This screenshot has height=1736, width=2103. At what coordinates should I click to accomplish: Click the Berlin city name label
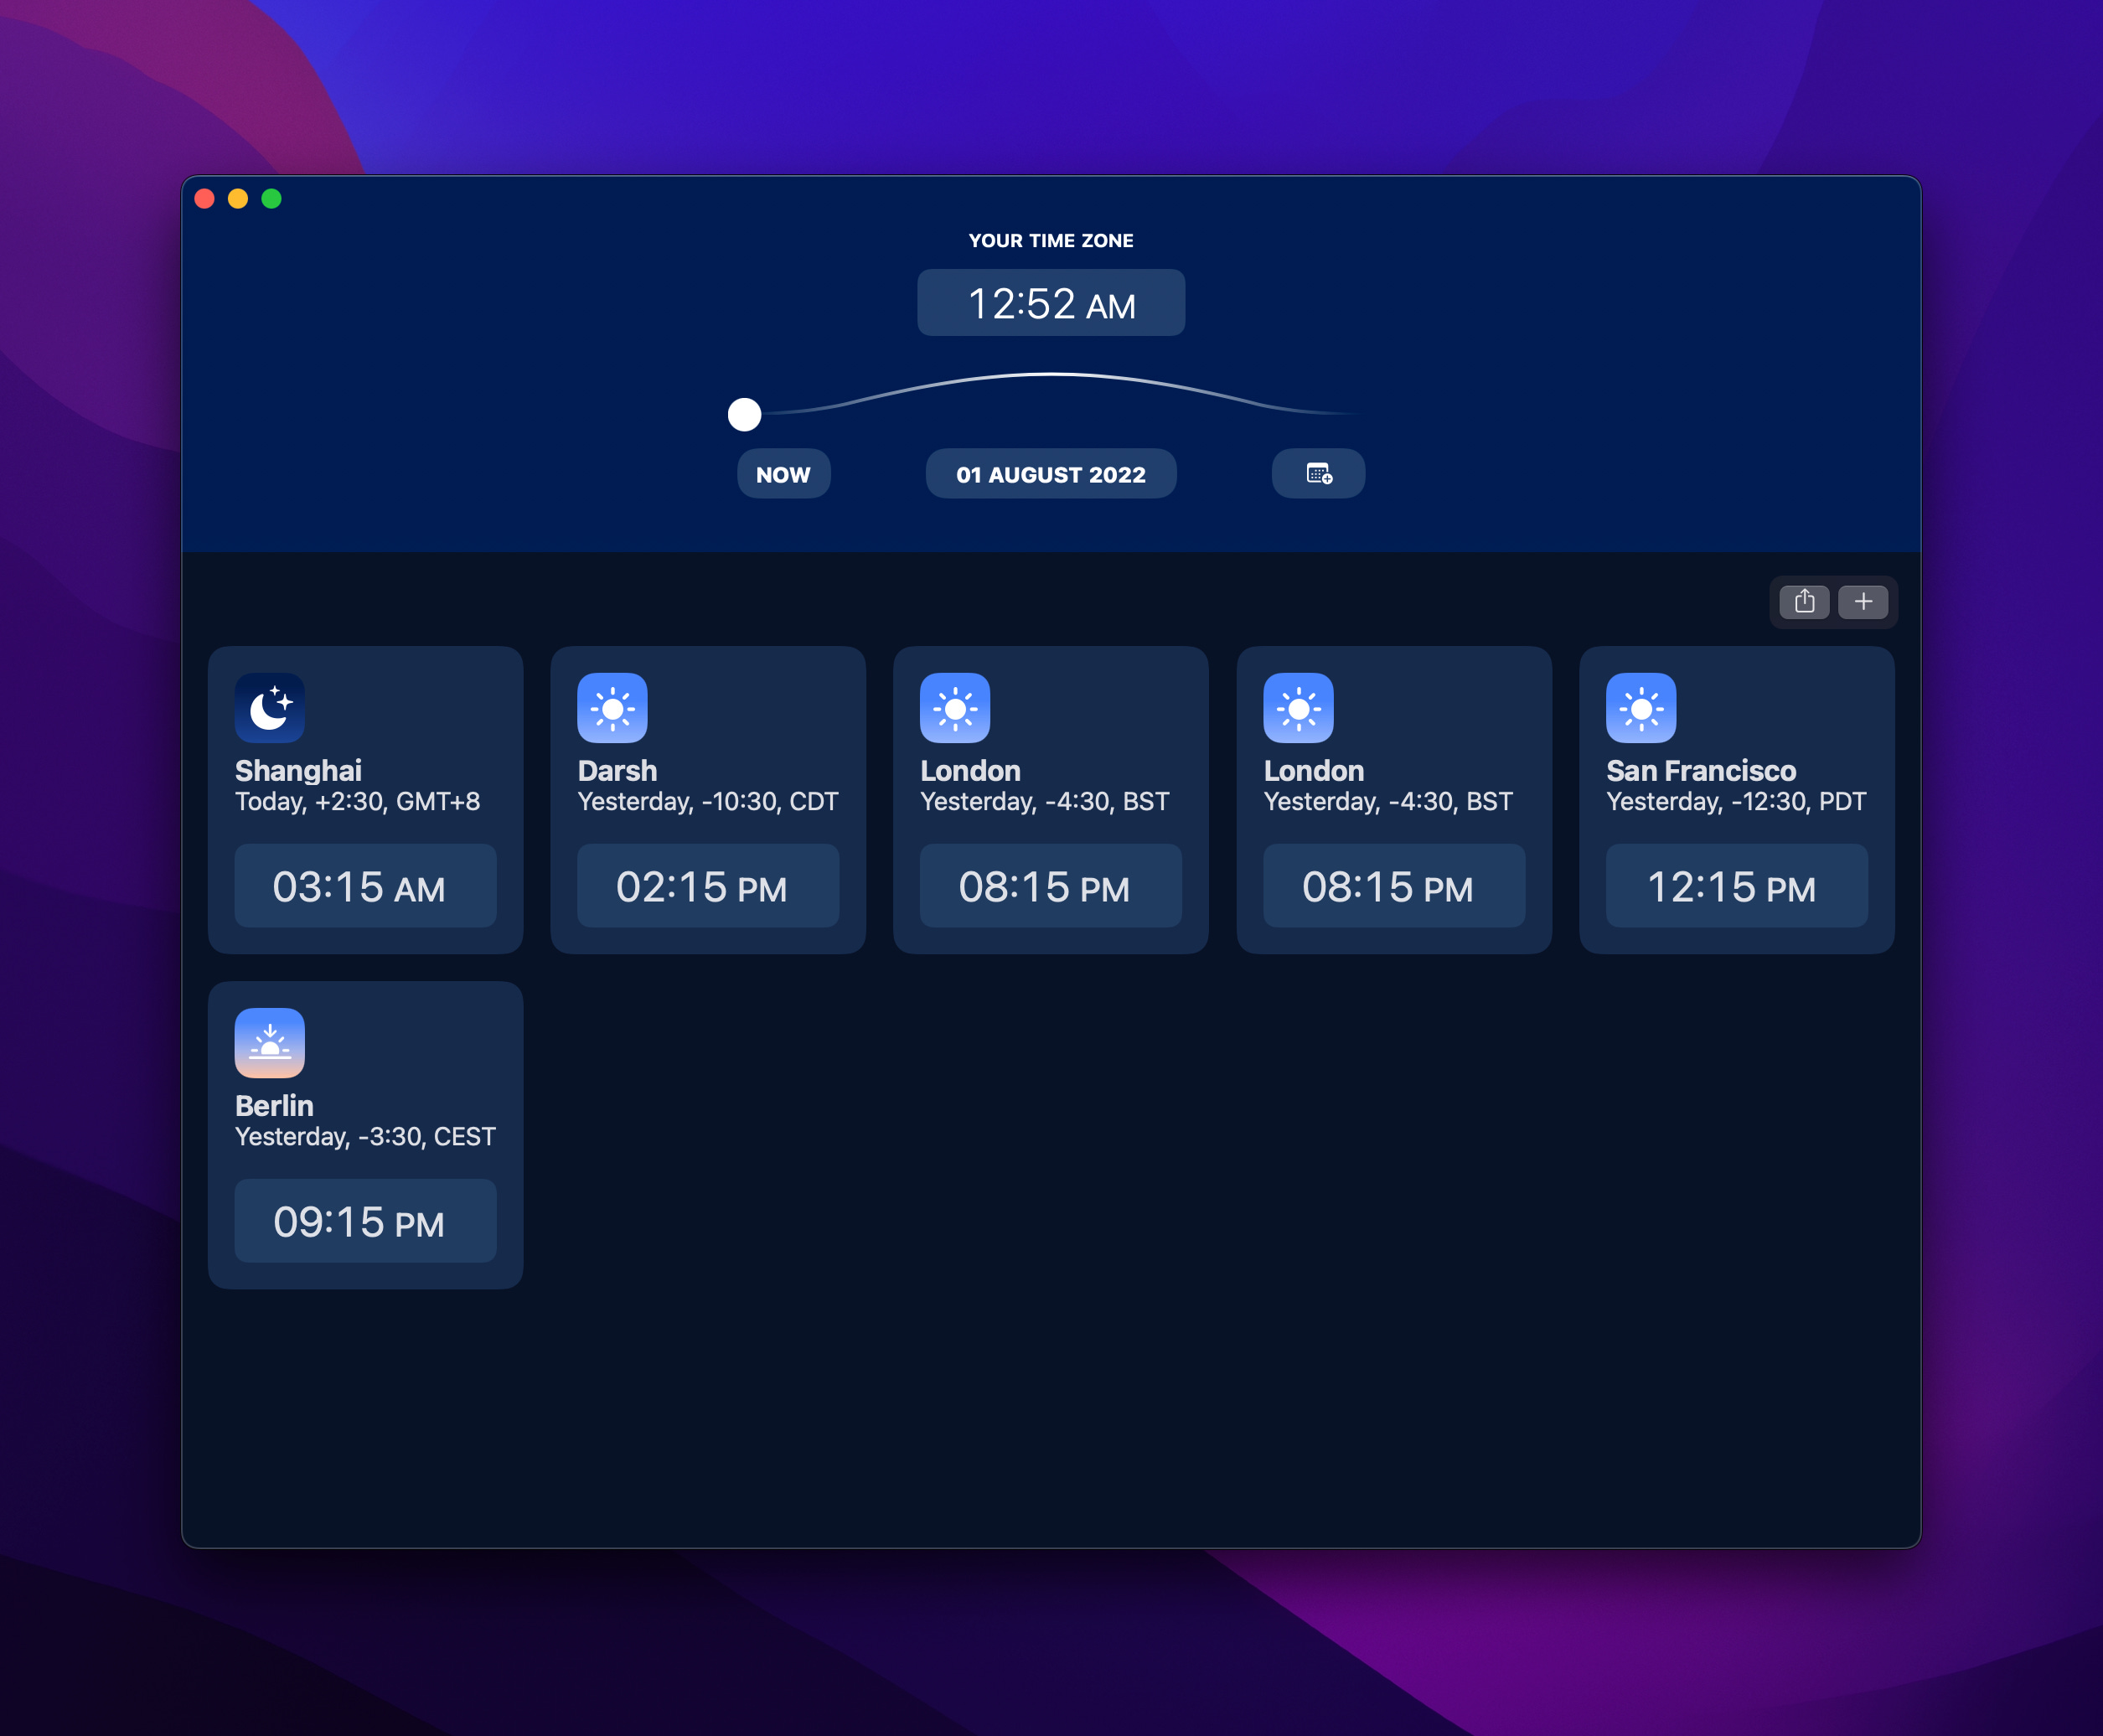tap(274, 1105)
